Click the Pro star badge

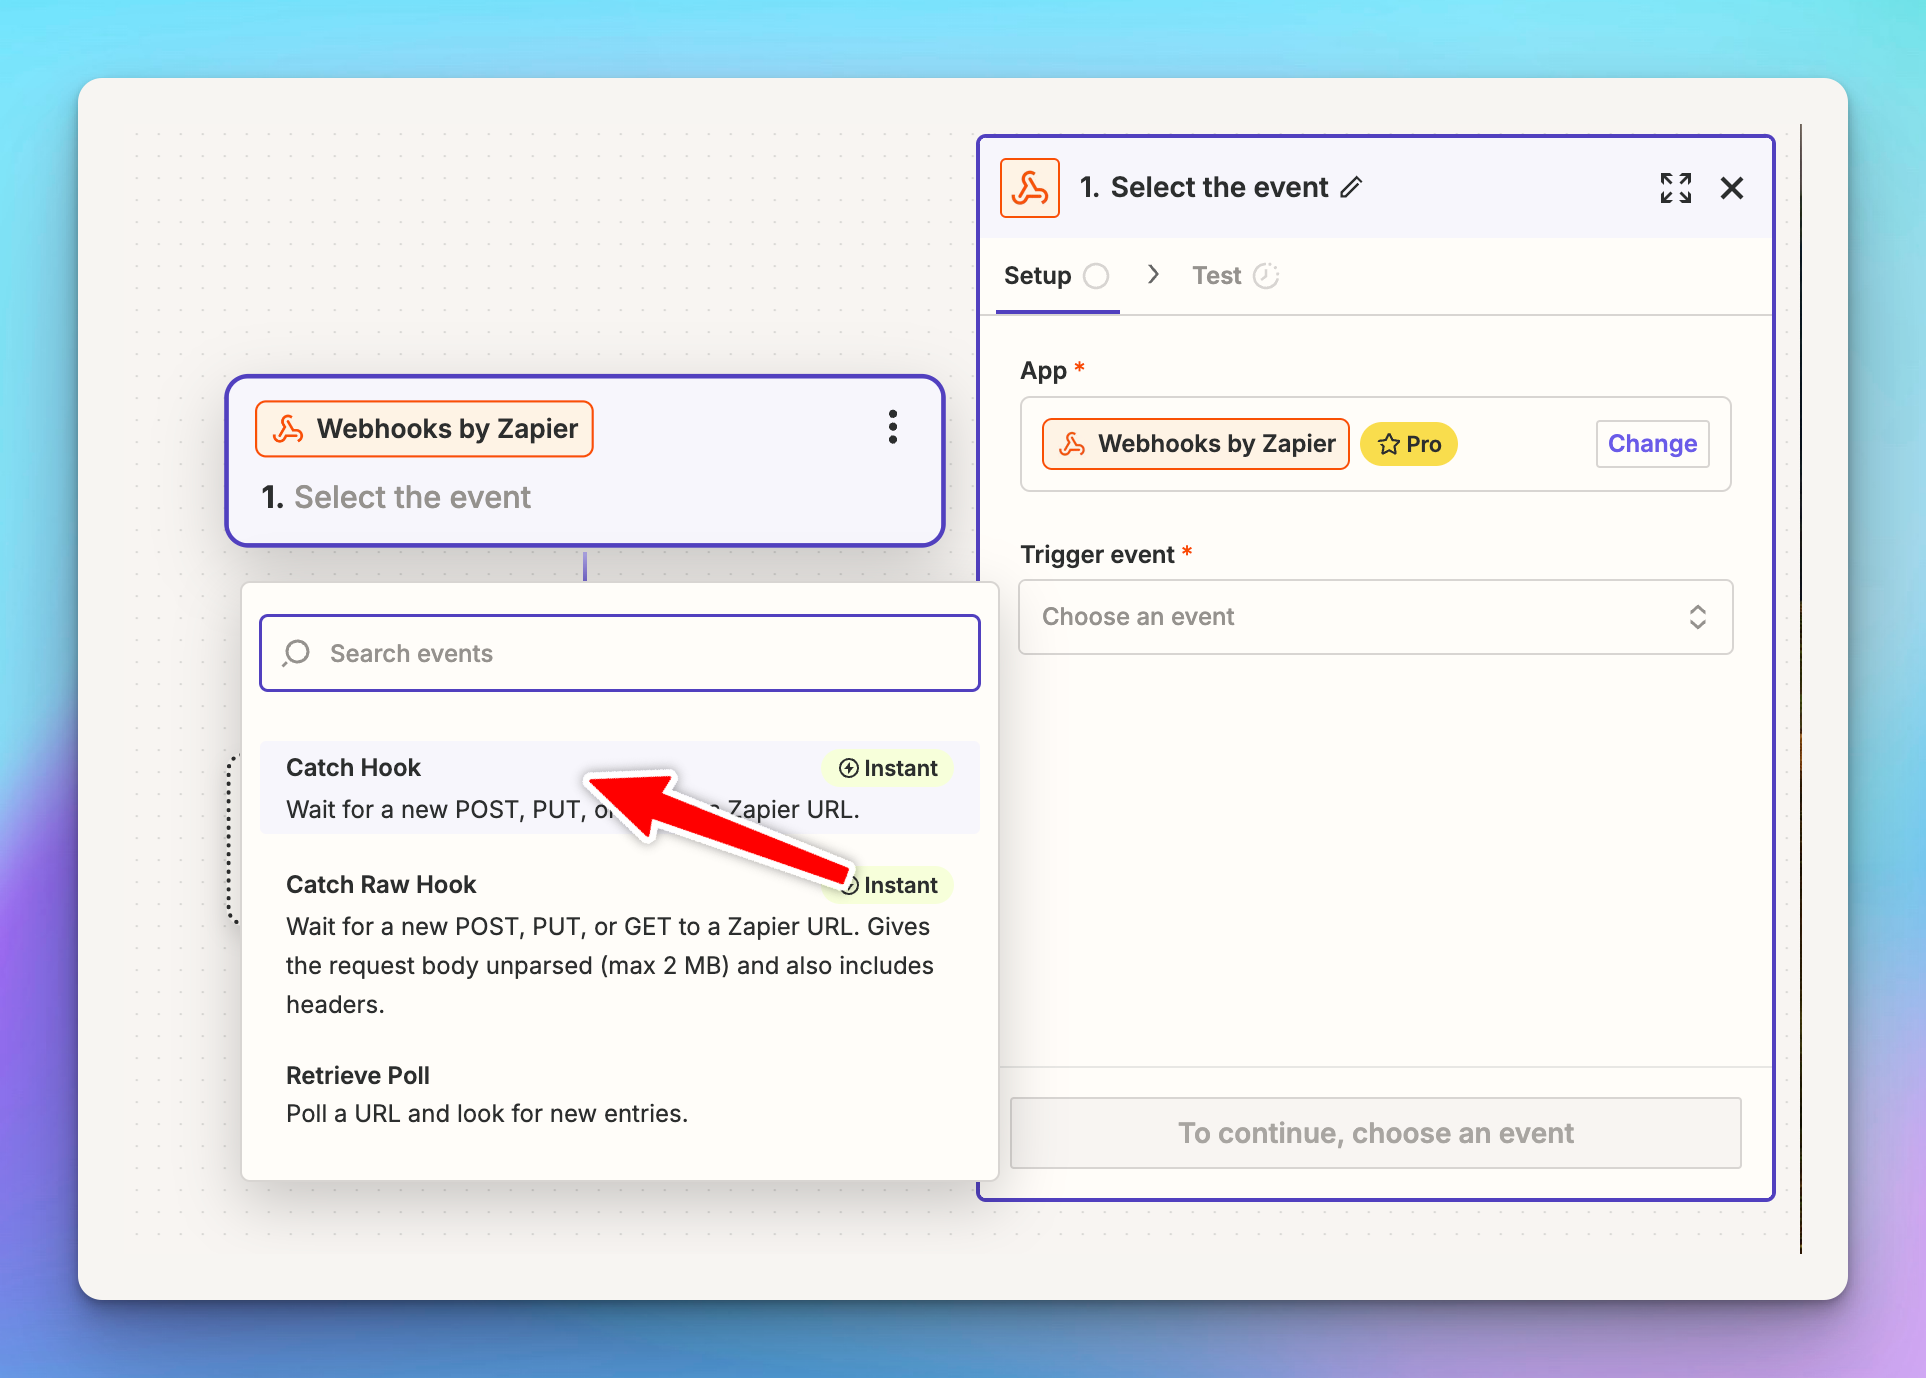[x=1409, y=444]
